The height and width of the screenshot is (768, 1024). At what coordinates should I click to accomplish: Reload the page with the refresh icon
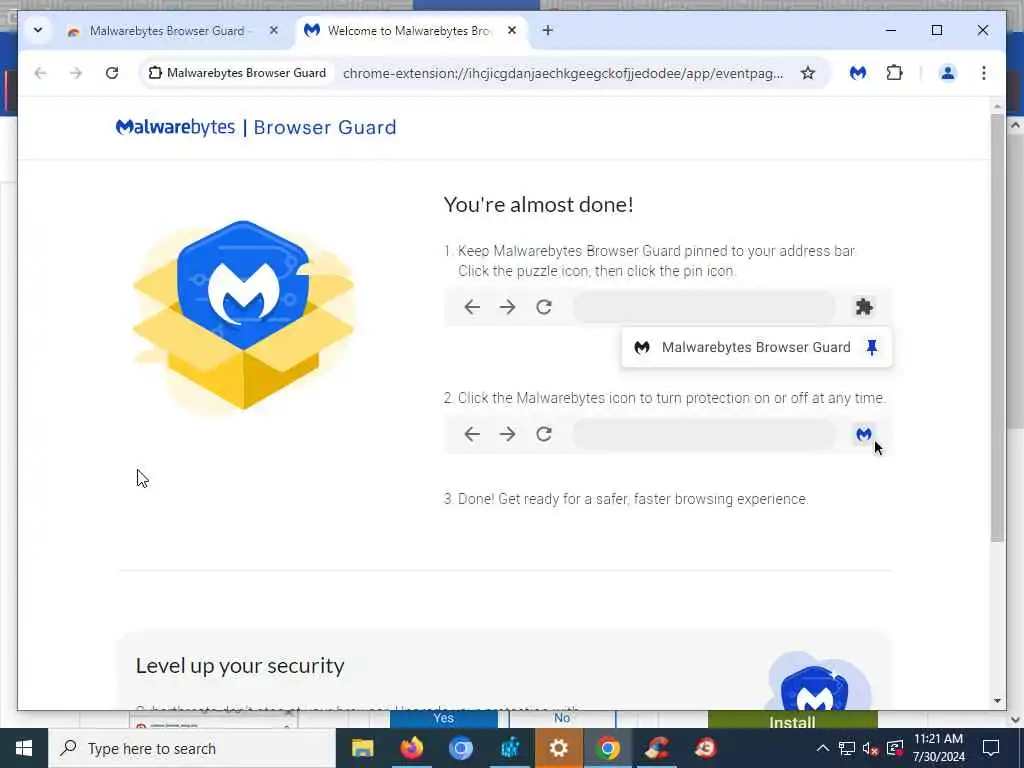tap(112, 73)
